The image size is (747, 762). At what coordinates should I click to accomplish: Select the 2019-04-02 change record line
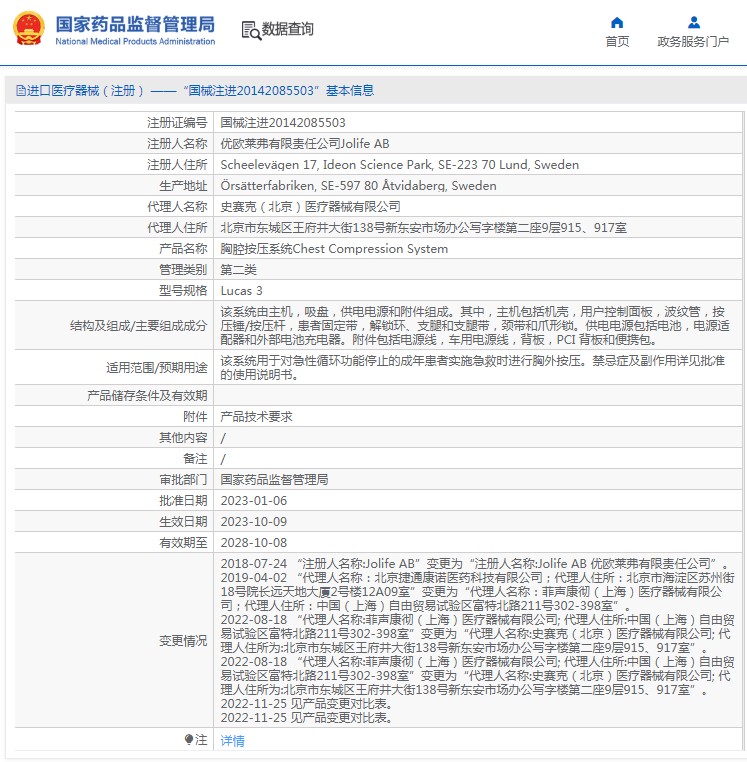(477, 591)
